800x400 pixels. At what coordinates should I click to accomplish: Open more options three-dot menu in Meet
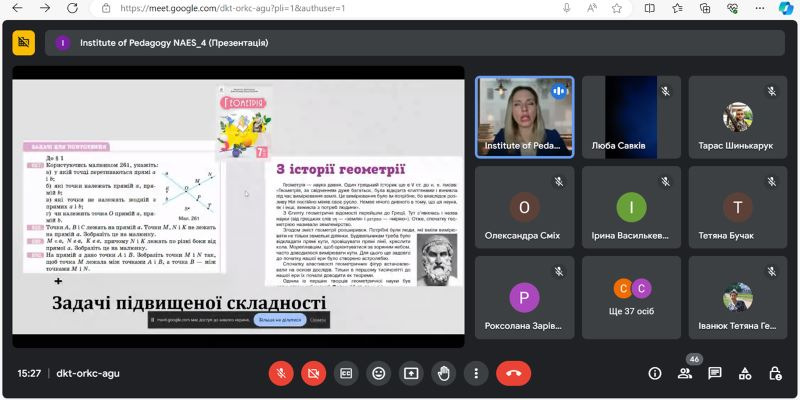tap(476, 373)
